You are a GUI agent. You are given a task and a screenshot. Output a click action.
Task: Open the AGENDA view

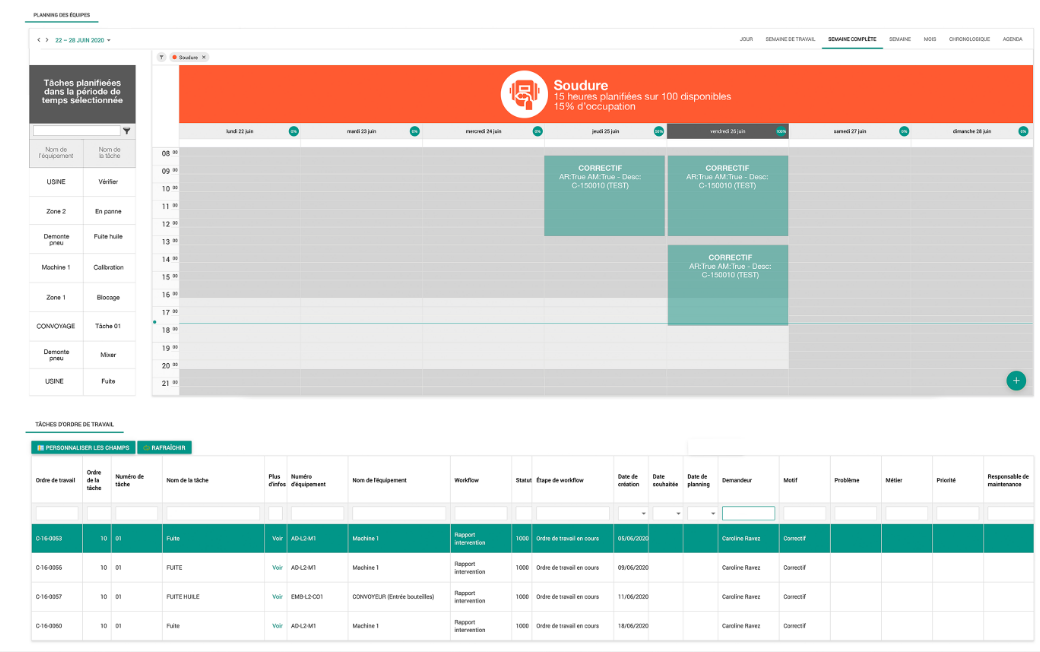1013,39
